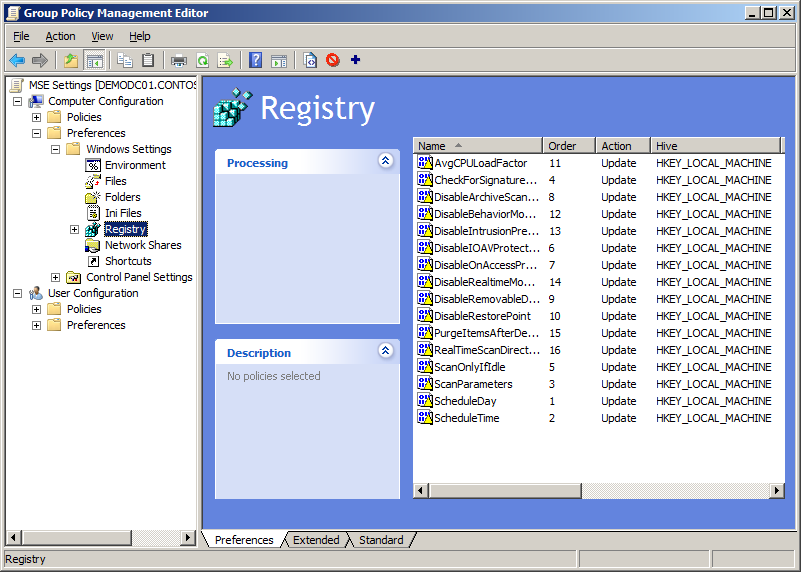Switch to the Extended tab
The width and height of the screenshot is (801, 572).
click(x=316, y=540)
